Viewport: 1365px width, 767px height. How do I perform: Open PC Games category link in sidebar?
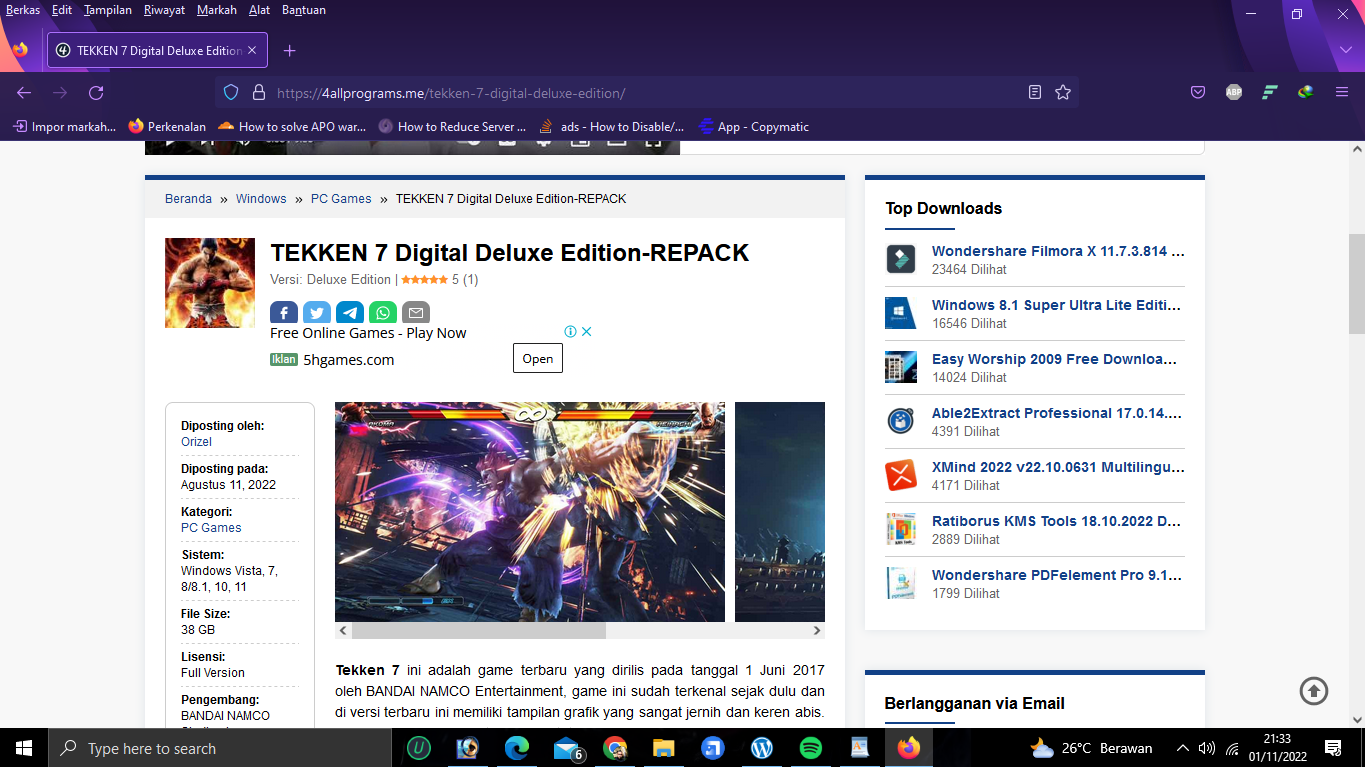211,527
